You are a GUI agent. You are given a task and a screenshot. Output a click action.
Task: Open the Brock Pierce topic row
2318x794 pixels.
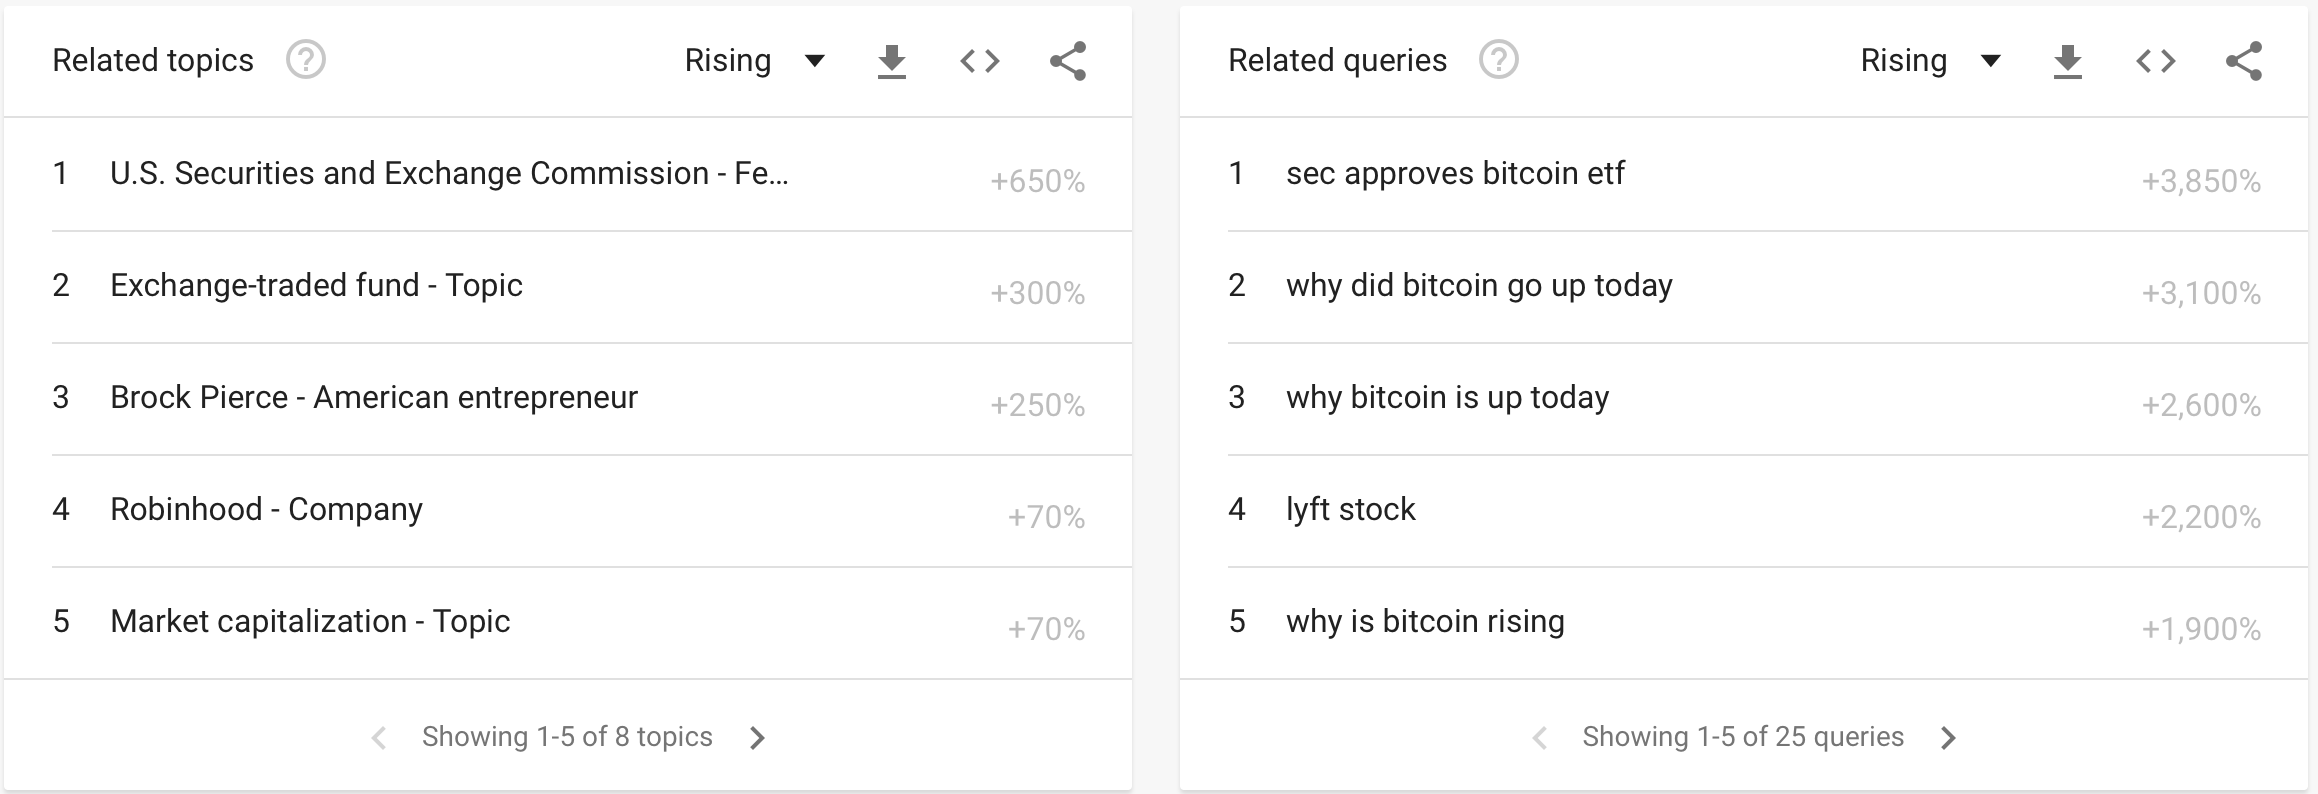pos(374,398)
